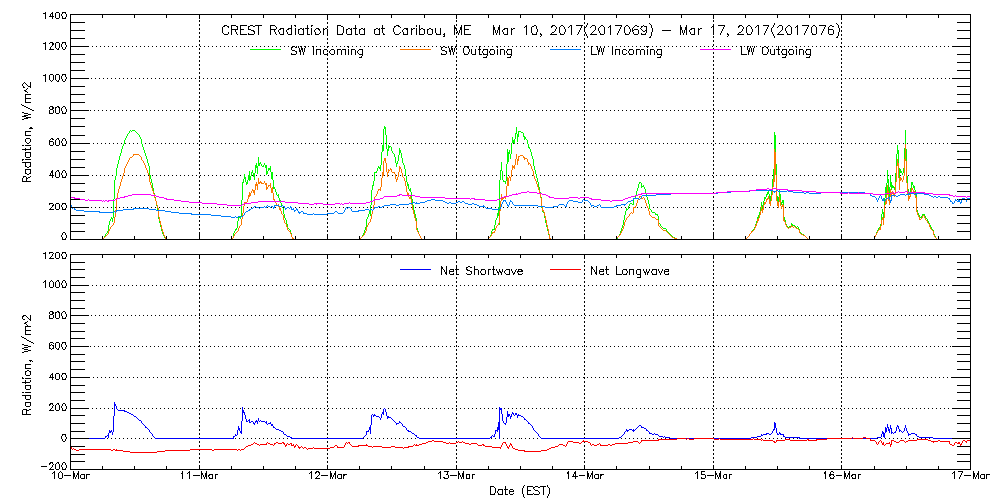Select the 'LW Outgoing' legend label

(775, 51)
